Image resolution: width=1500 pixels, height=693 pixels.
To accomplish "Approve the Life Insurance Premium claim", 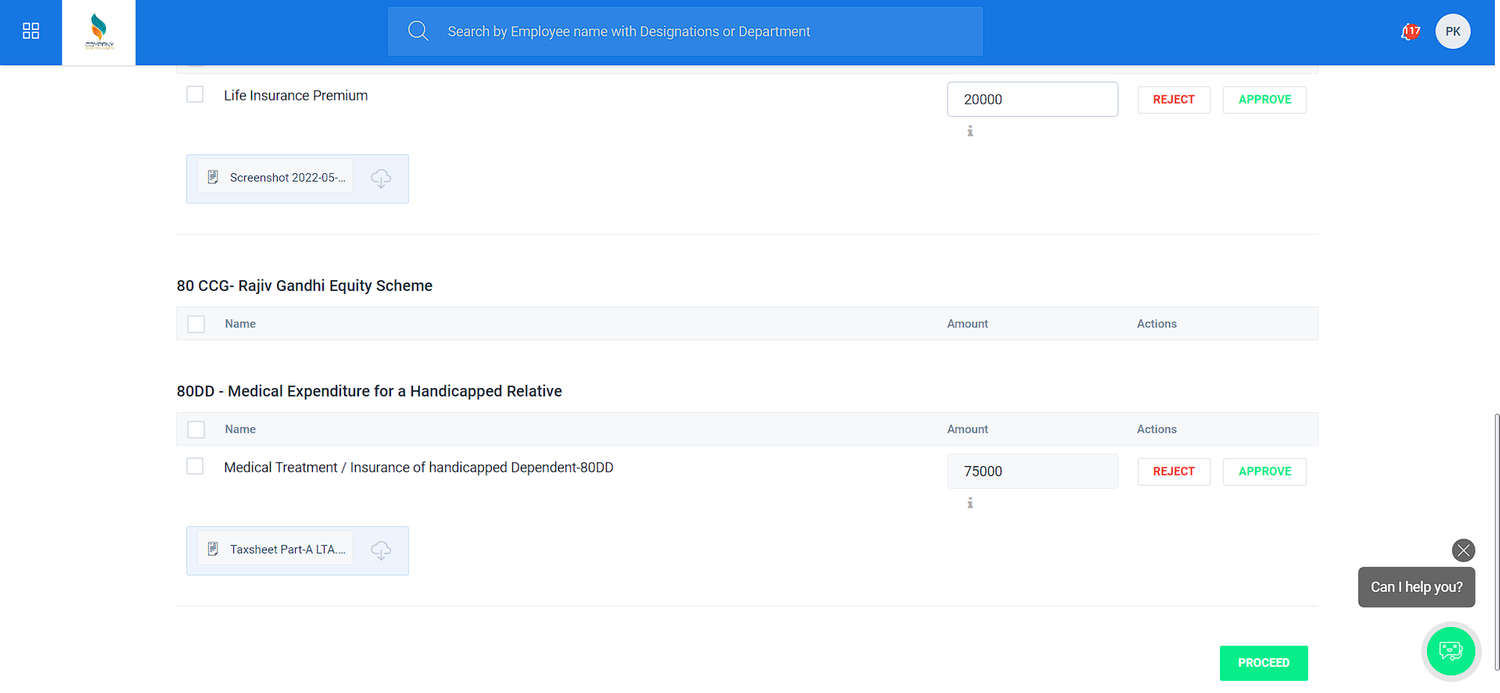I will [x=1264, y=99].
